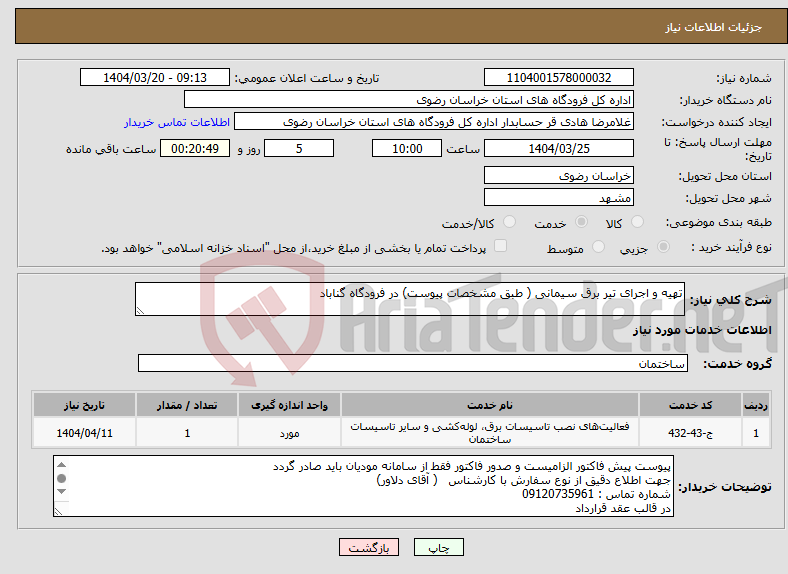Click the ردیف column header

tap(756, 405)
